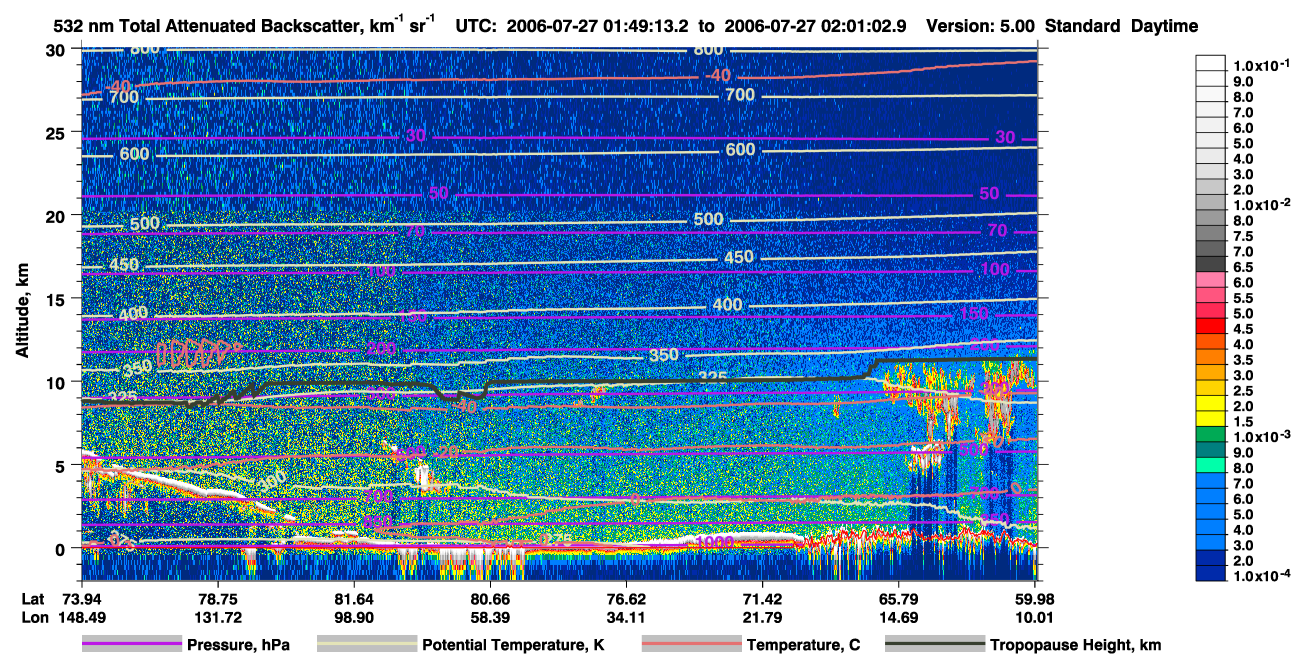The height and width of the screenshot is (667, 1300).
Task: Click latitude value 81.64
Action: [x=354, y=599]
